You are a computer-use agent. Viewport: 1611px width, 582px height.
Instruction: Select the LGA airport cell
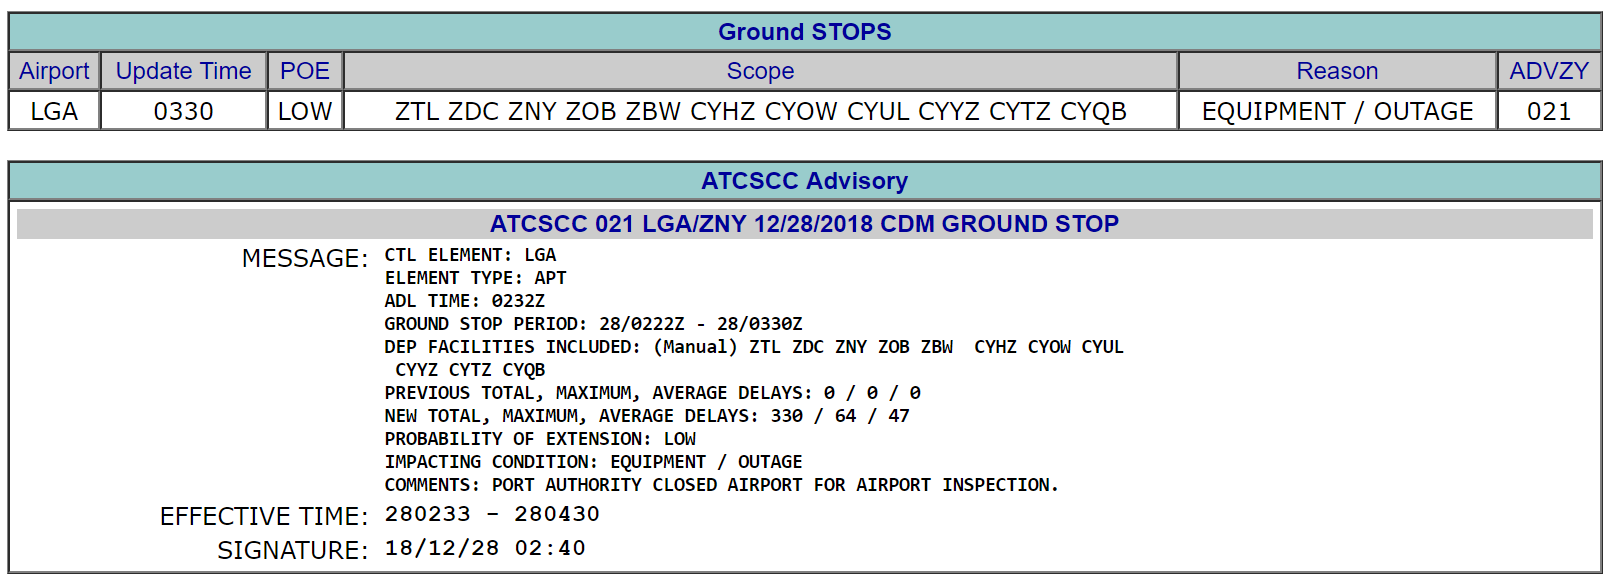pos(54,111)
